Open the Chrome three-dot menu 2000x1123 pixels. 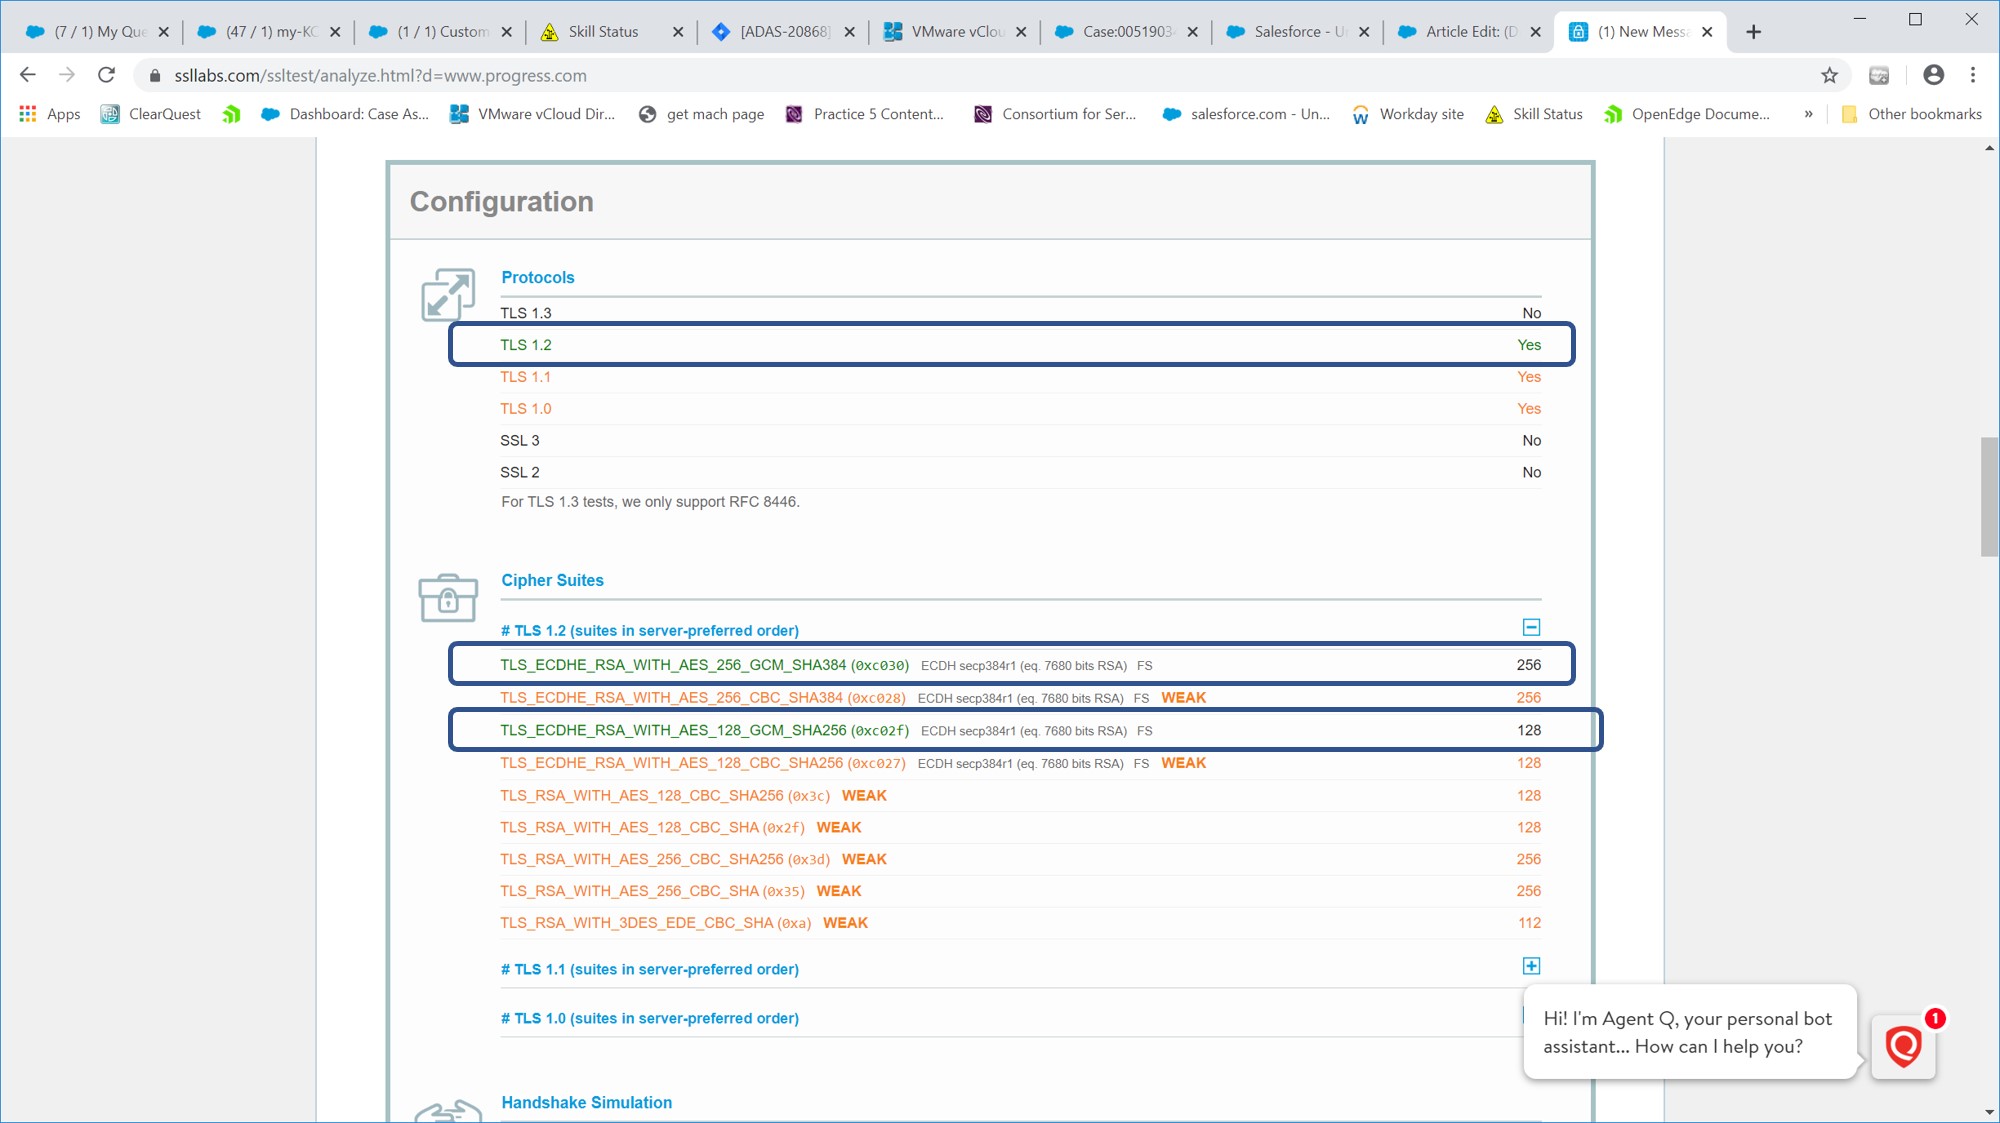[1972, 74]
